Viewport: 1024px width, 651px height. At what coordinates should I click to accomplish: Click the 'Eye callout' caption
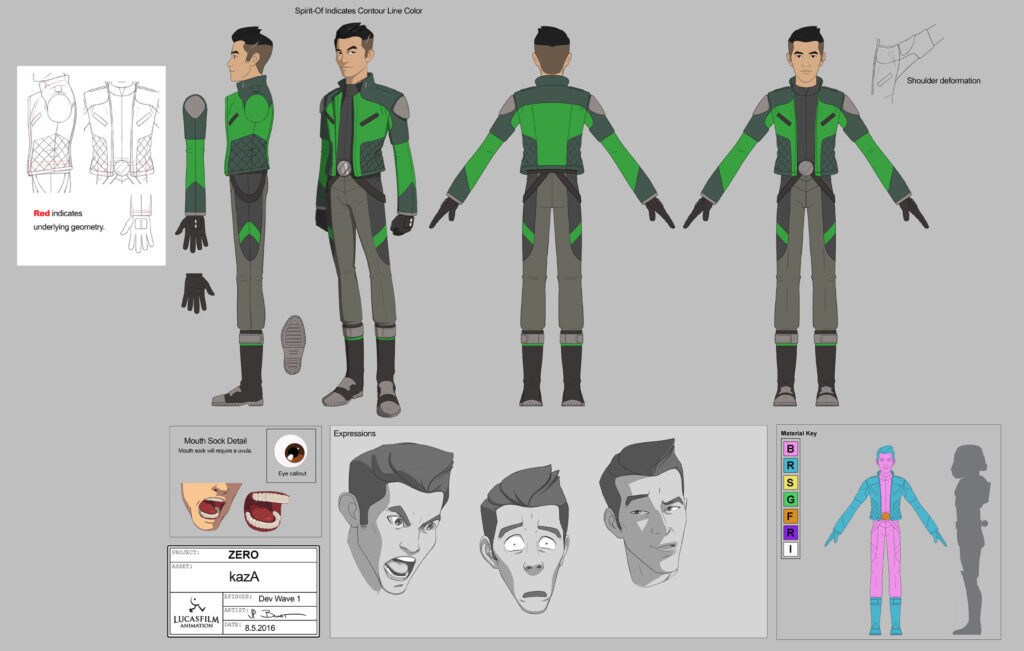292,473
